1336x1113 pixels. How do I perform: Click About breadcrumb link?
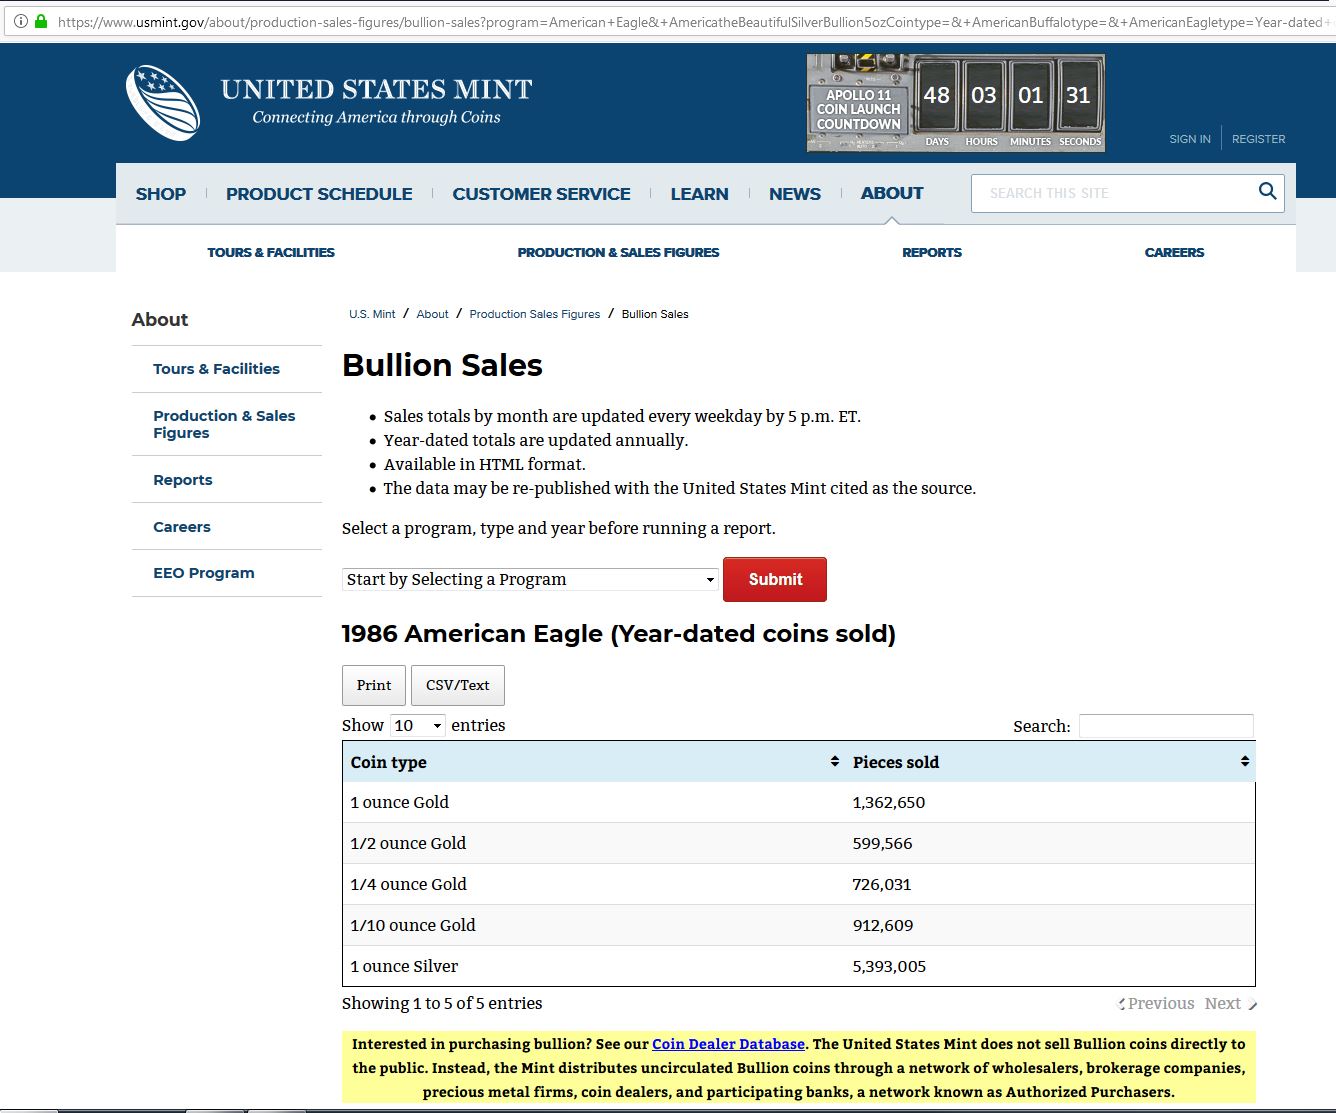point(432,314)
